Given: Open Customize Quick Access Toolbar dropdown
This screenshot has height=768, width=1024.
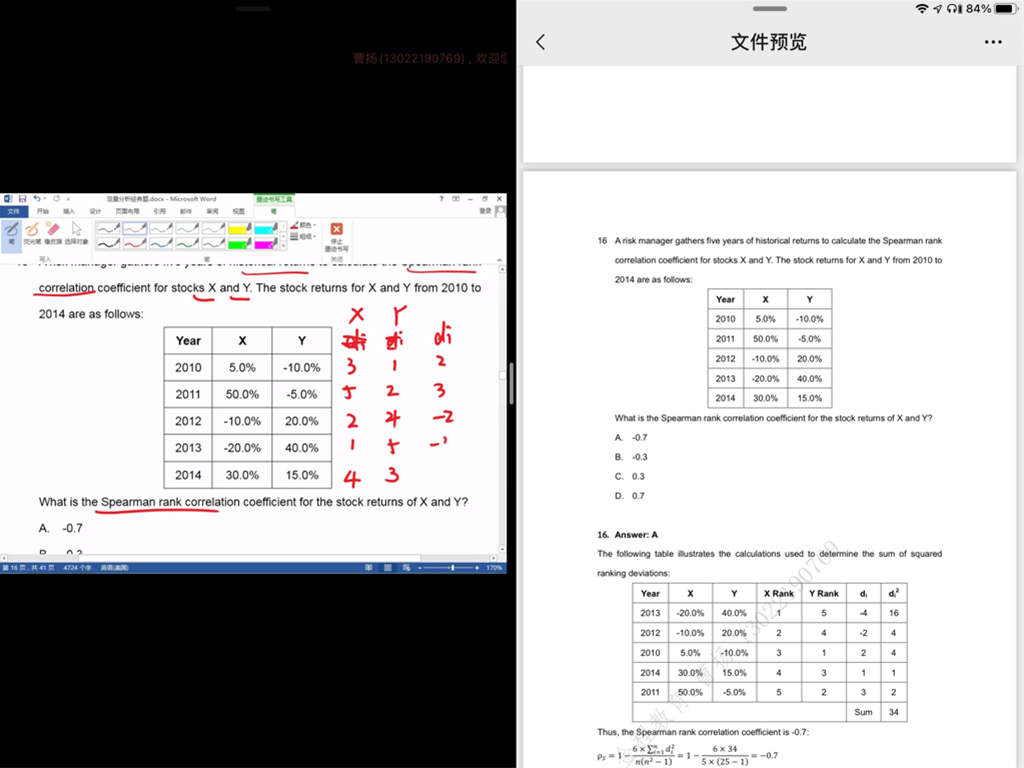Looking at the screenshot, I should tap(68, 199).
